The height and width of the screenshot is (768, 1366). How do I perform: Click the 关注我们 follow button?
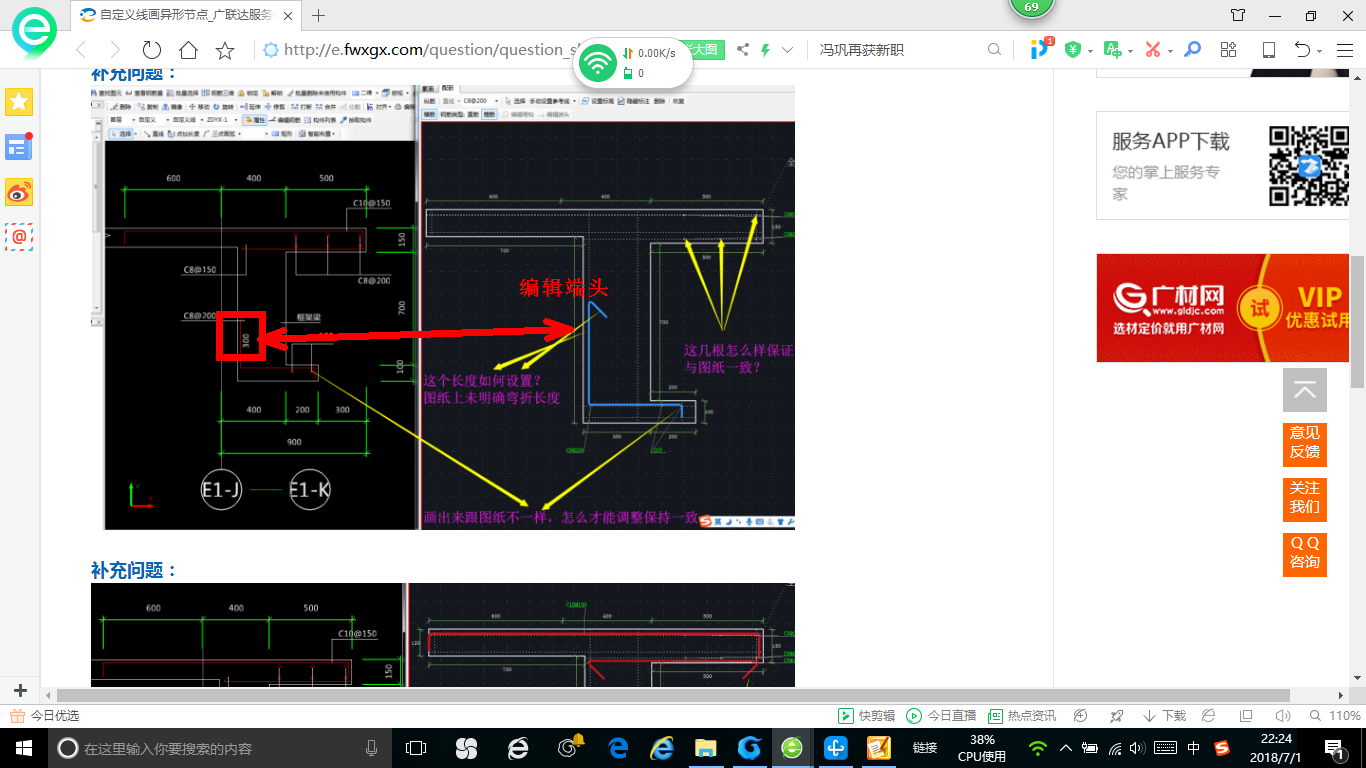1305,499
